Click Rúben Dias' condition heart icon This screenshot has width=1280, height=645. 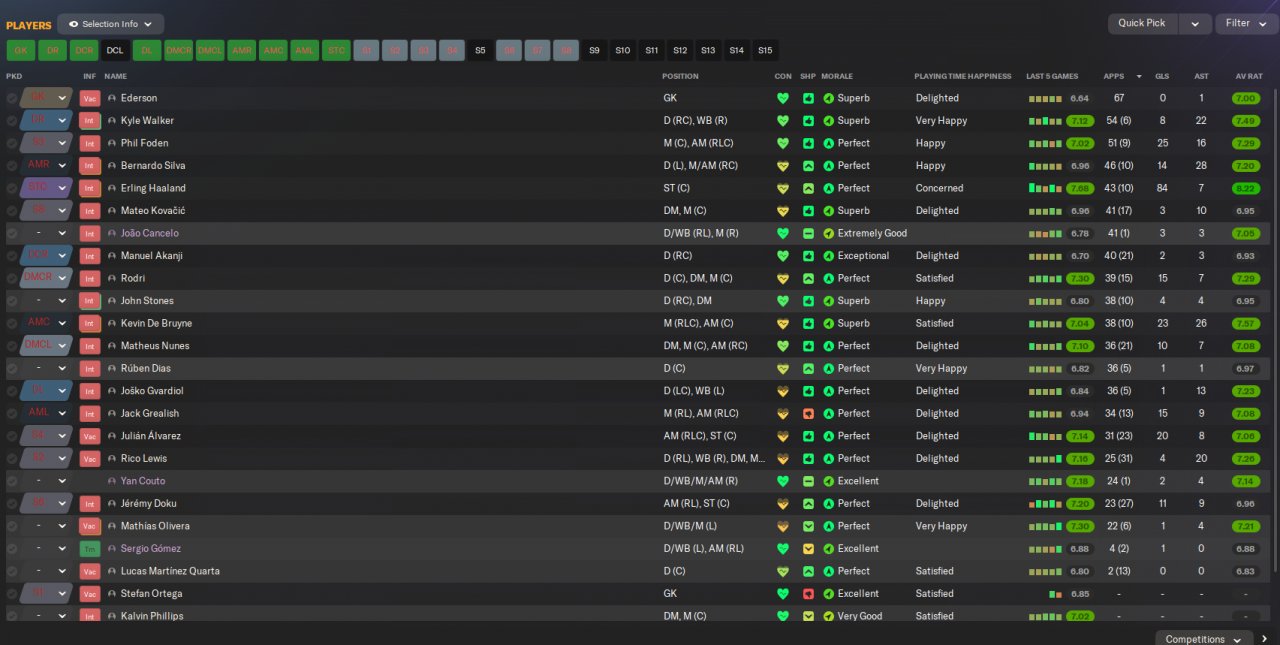[x=783, y=368]
